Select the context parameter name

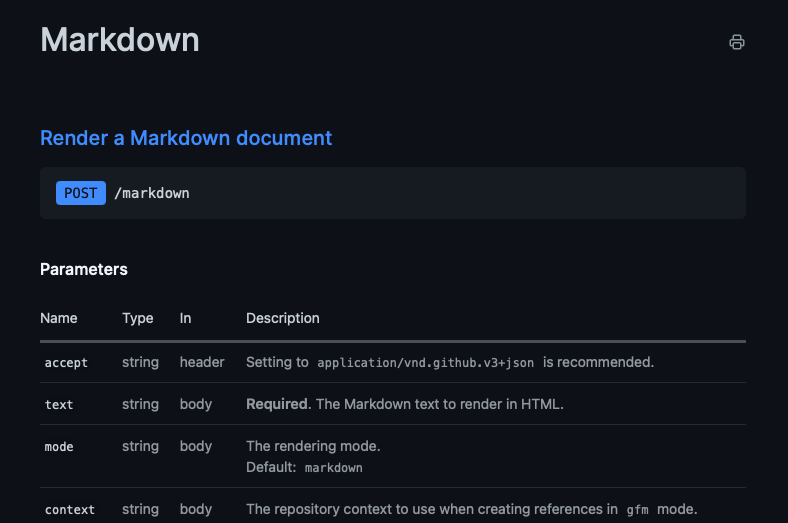coord(70,509)
